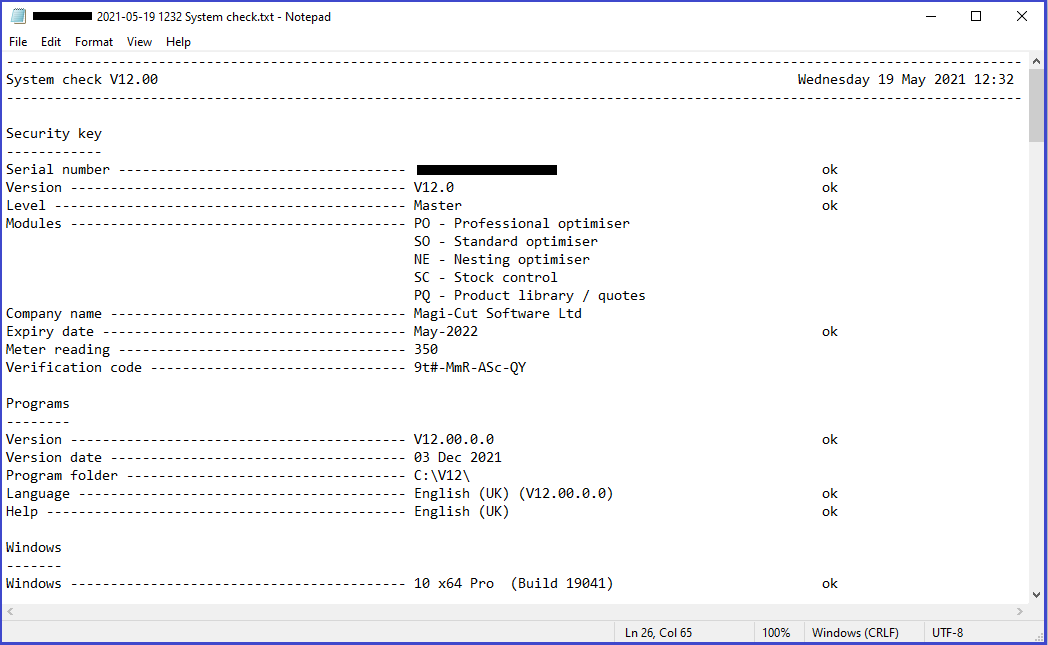Image resolution: width=1048 pixels, height=645 pixels.
Task: Click 'English (UK) (V12.00.0.0)' language value
Action: pyautogui.click(x=514, y=494)
